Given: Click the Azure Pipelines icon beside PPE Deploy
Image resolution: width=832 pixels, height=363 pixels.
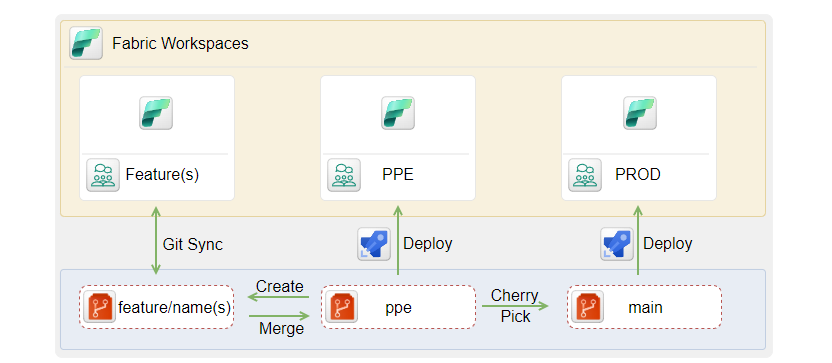Looking at the screenshot, I should coord(374,244).
